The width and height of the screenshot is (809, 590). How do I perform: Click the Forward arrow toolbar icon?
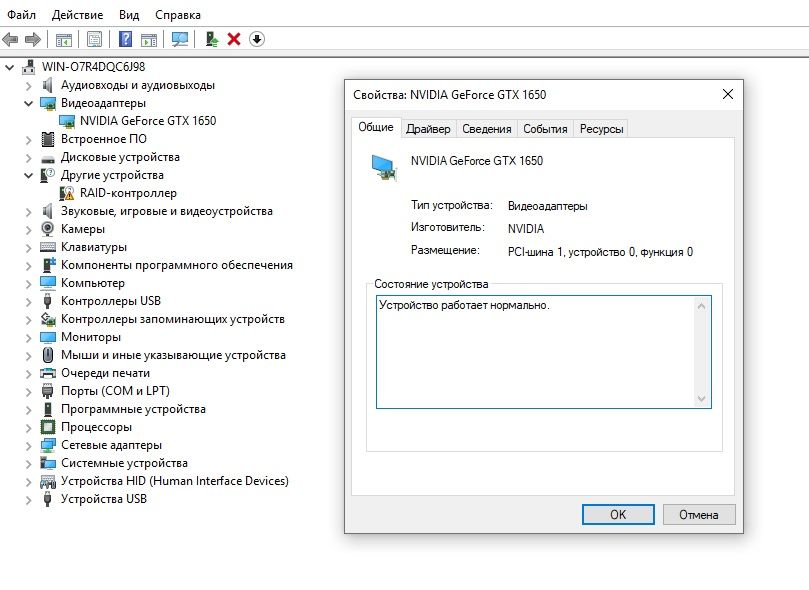point(33,39)
